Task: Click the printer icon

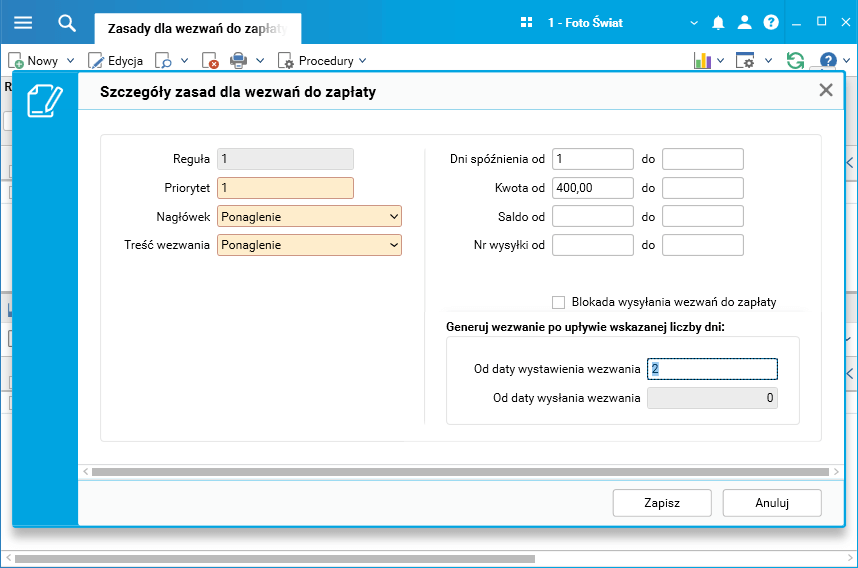Action: tap(238, 61)
